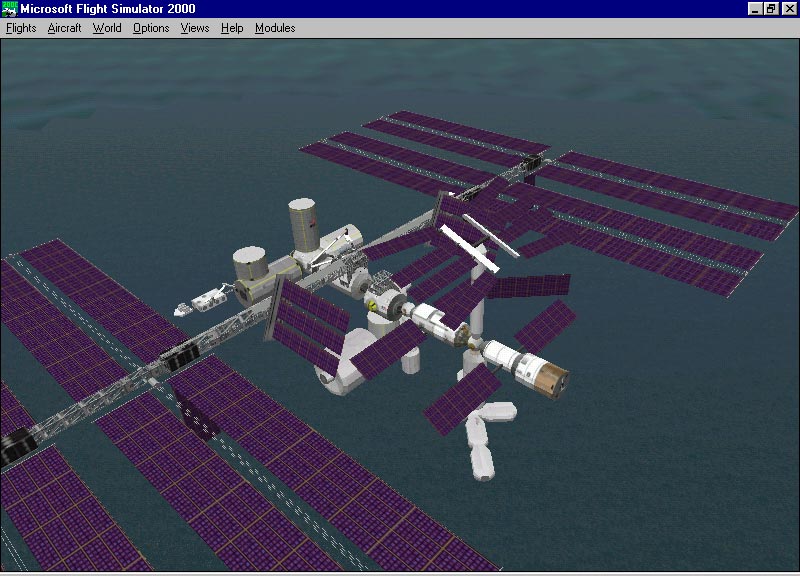
Task: Show the Views menu
Action: (195, 28)
